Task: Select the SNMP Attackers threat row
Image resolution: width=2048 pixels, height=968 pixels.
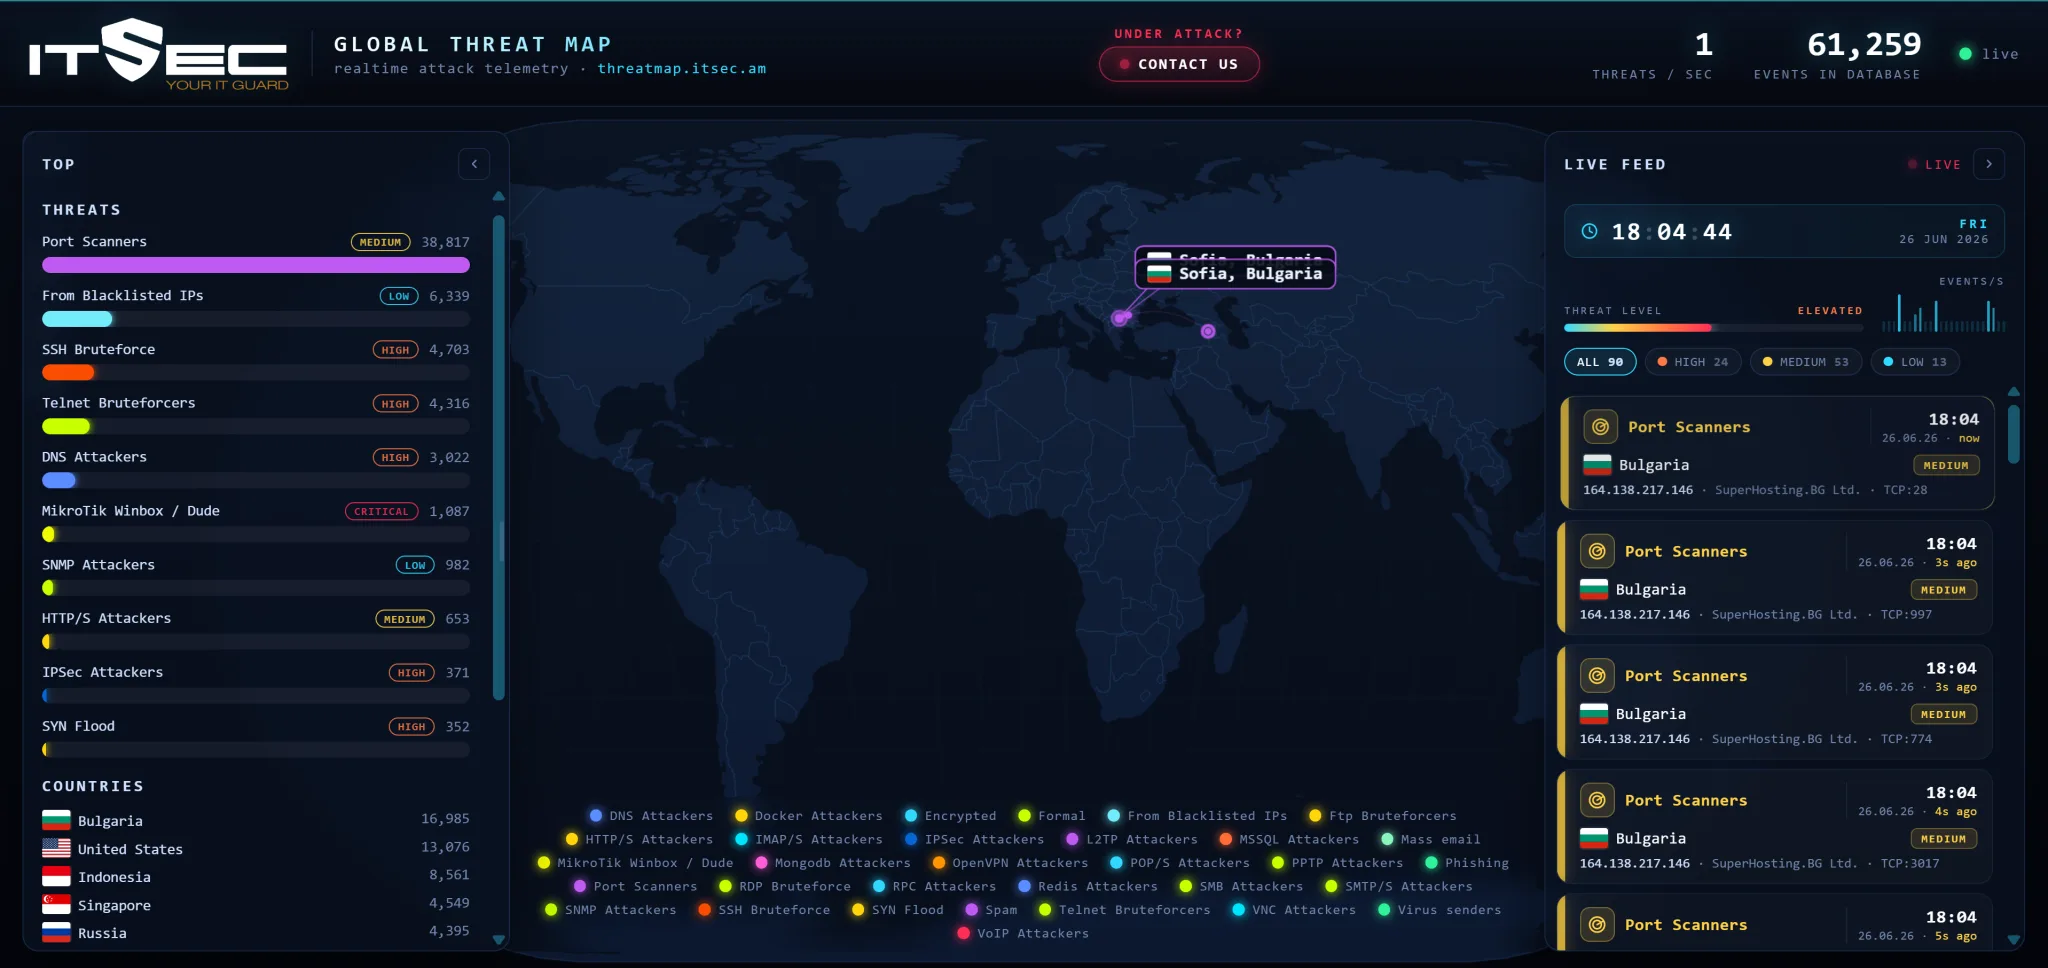Action: [256, 577]
